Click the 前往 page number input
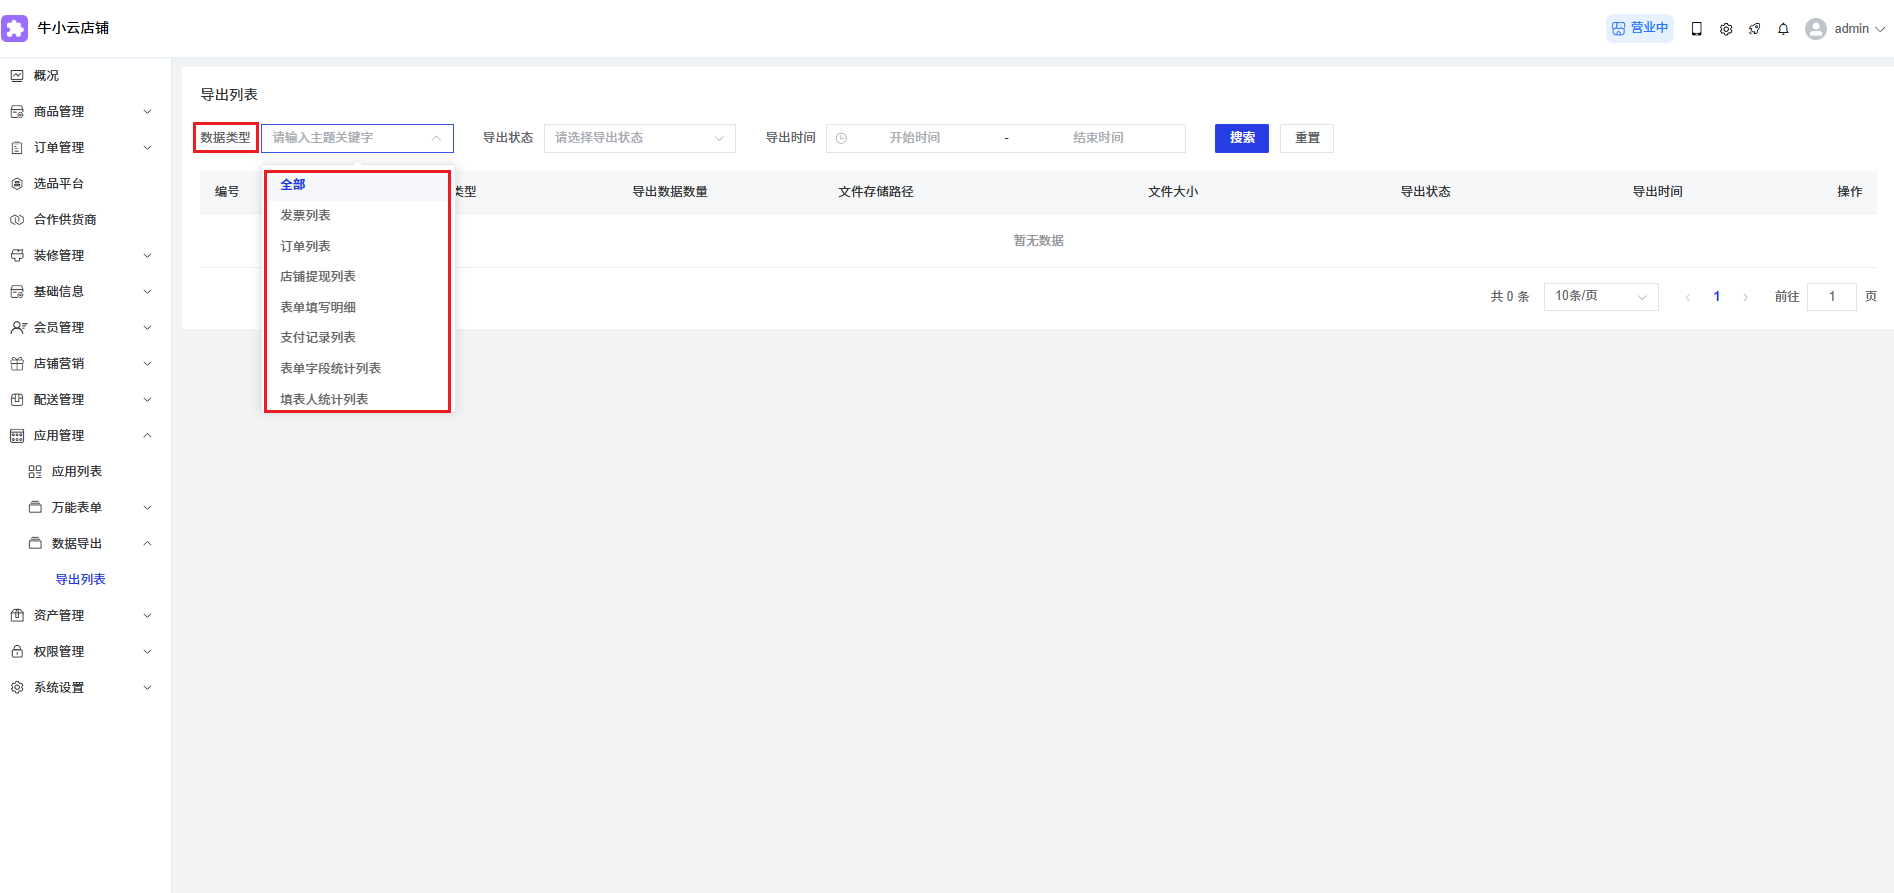This screenshot has width=1894, height=893. 1831,297
